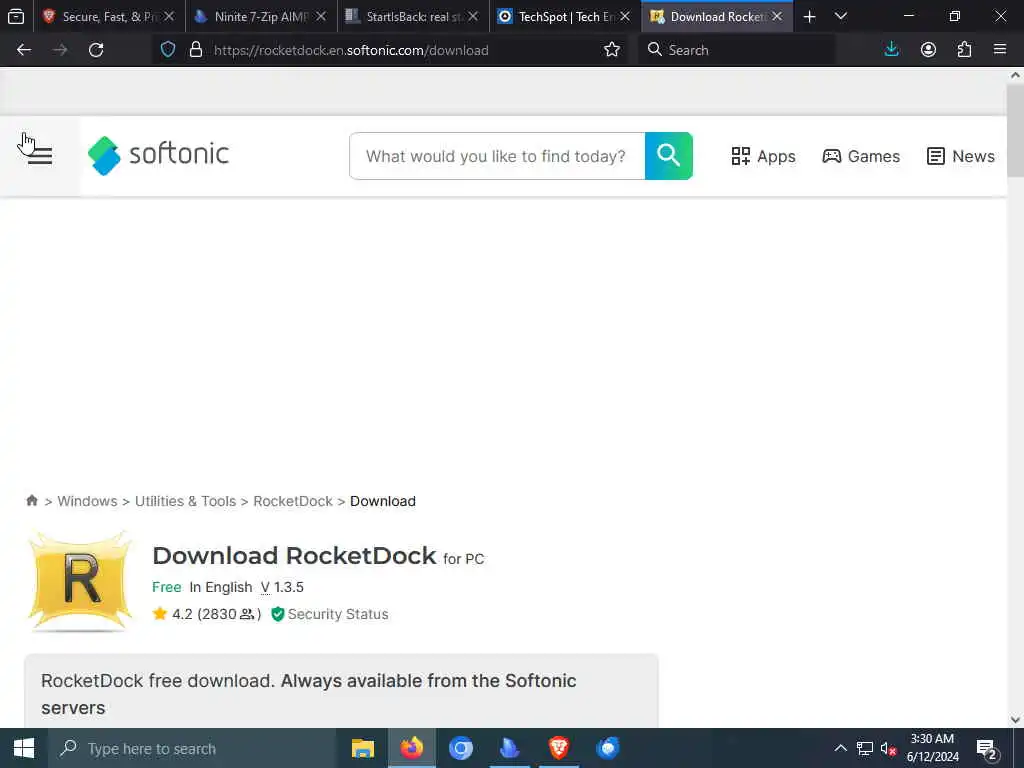Click the Firefox search box
This screenshot has width=1024, height=768.
737,50
